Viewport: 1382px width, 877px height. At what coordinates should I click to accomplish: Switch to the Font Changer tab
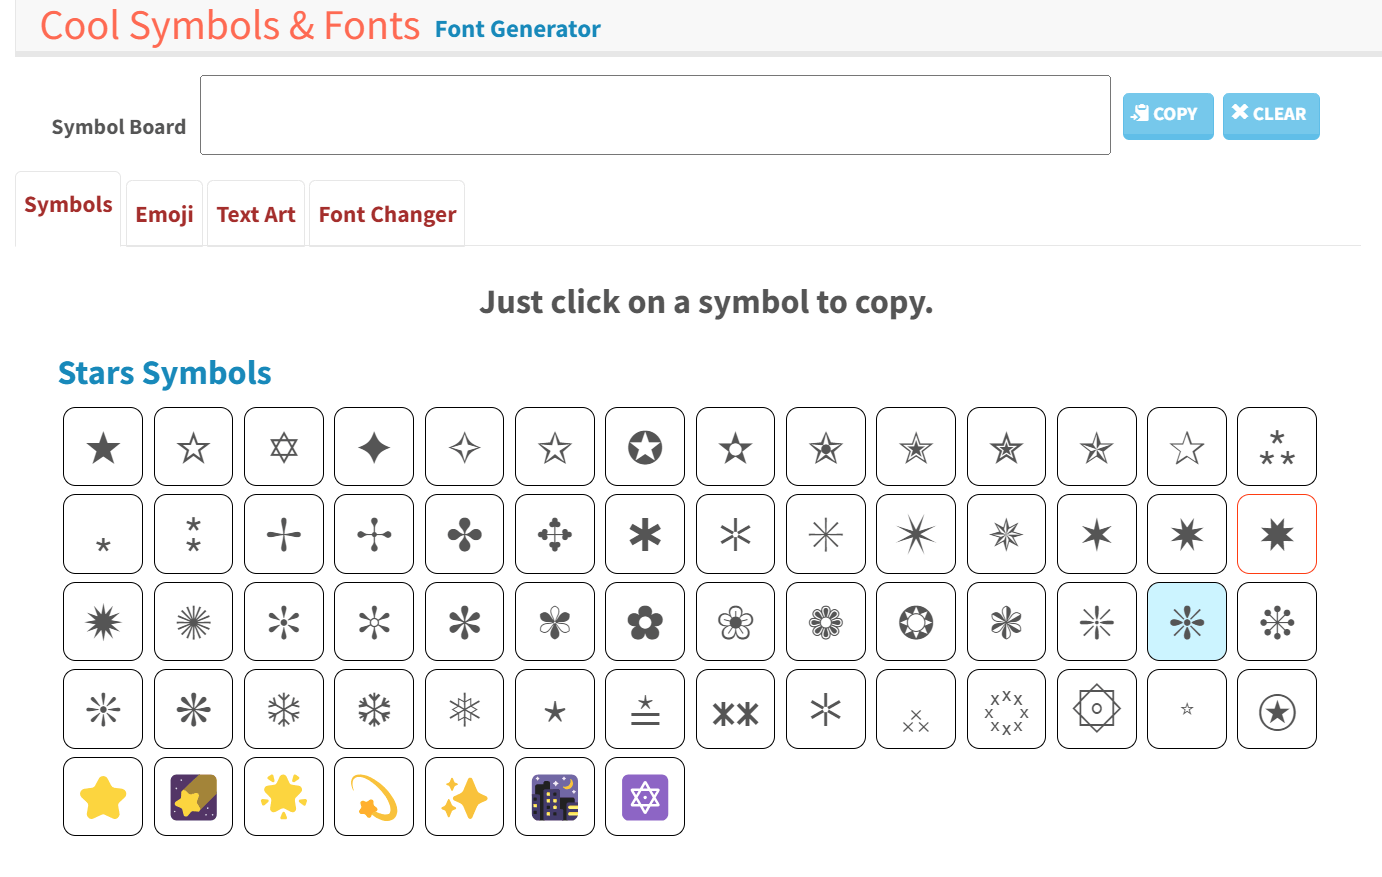pos(386,213)
